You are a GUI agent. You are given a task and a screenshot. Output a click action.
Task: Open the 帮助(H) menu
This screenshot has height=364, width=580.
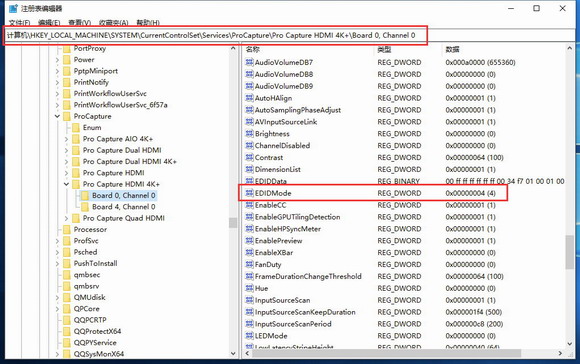click(x=148, y=23)
